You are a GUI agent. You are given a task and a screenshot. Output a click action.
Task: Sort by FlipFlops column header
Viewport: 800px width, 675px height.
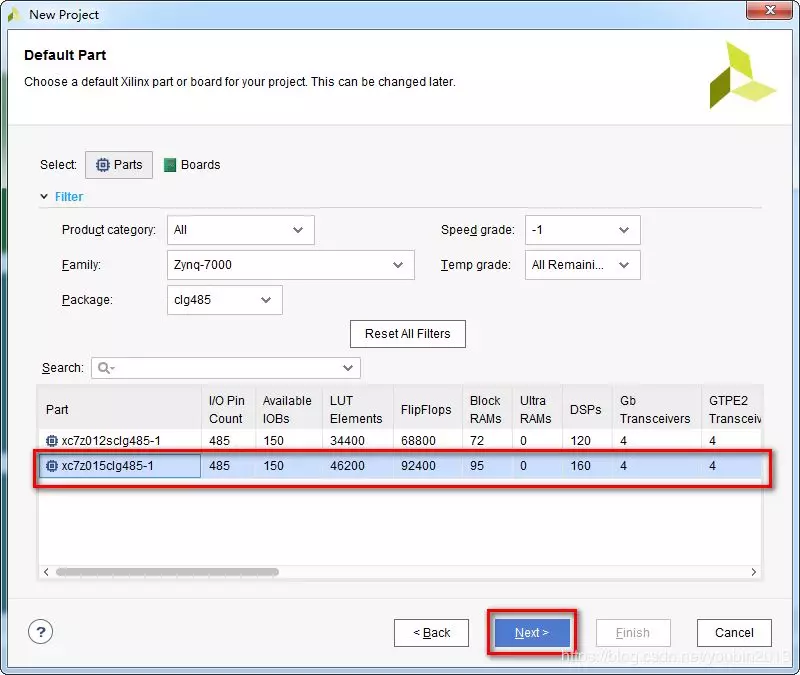[428, 410]
